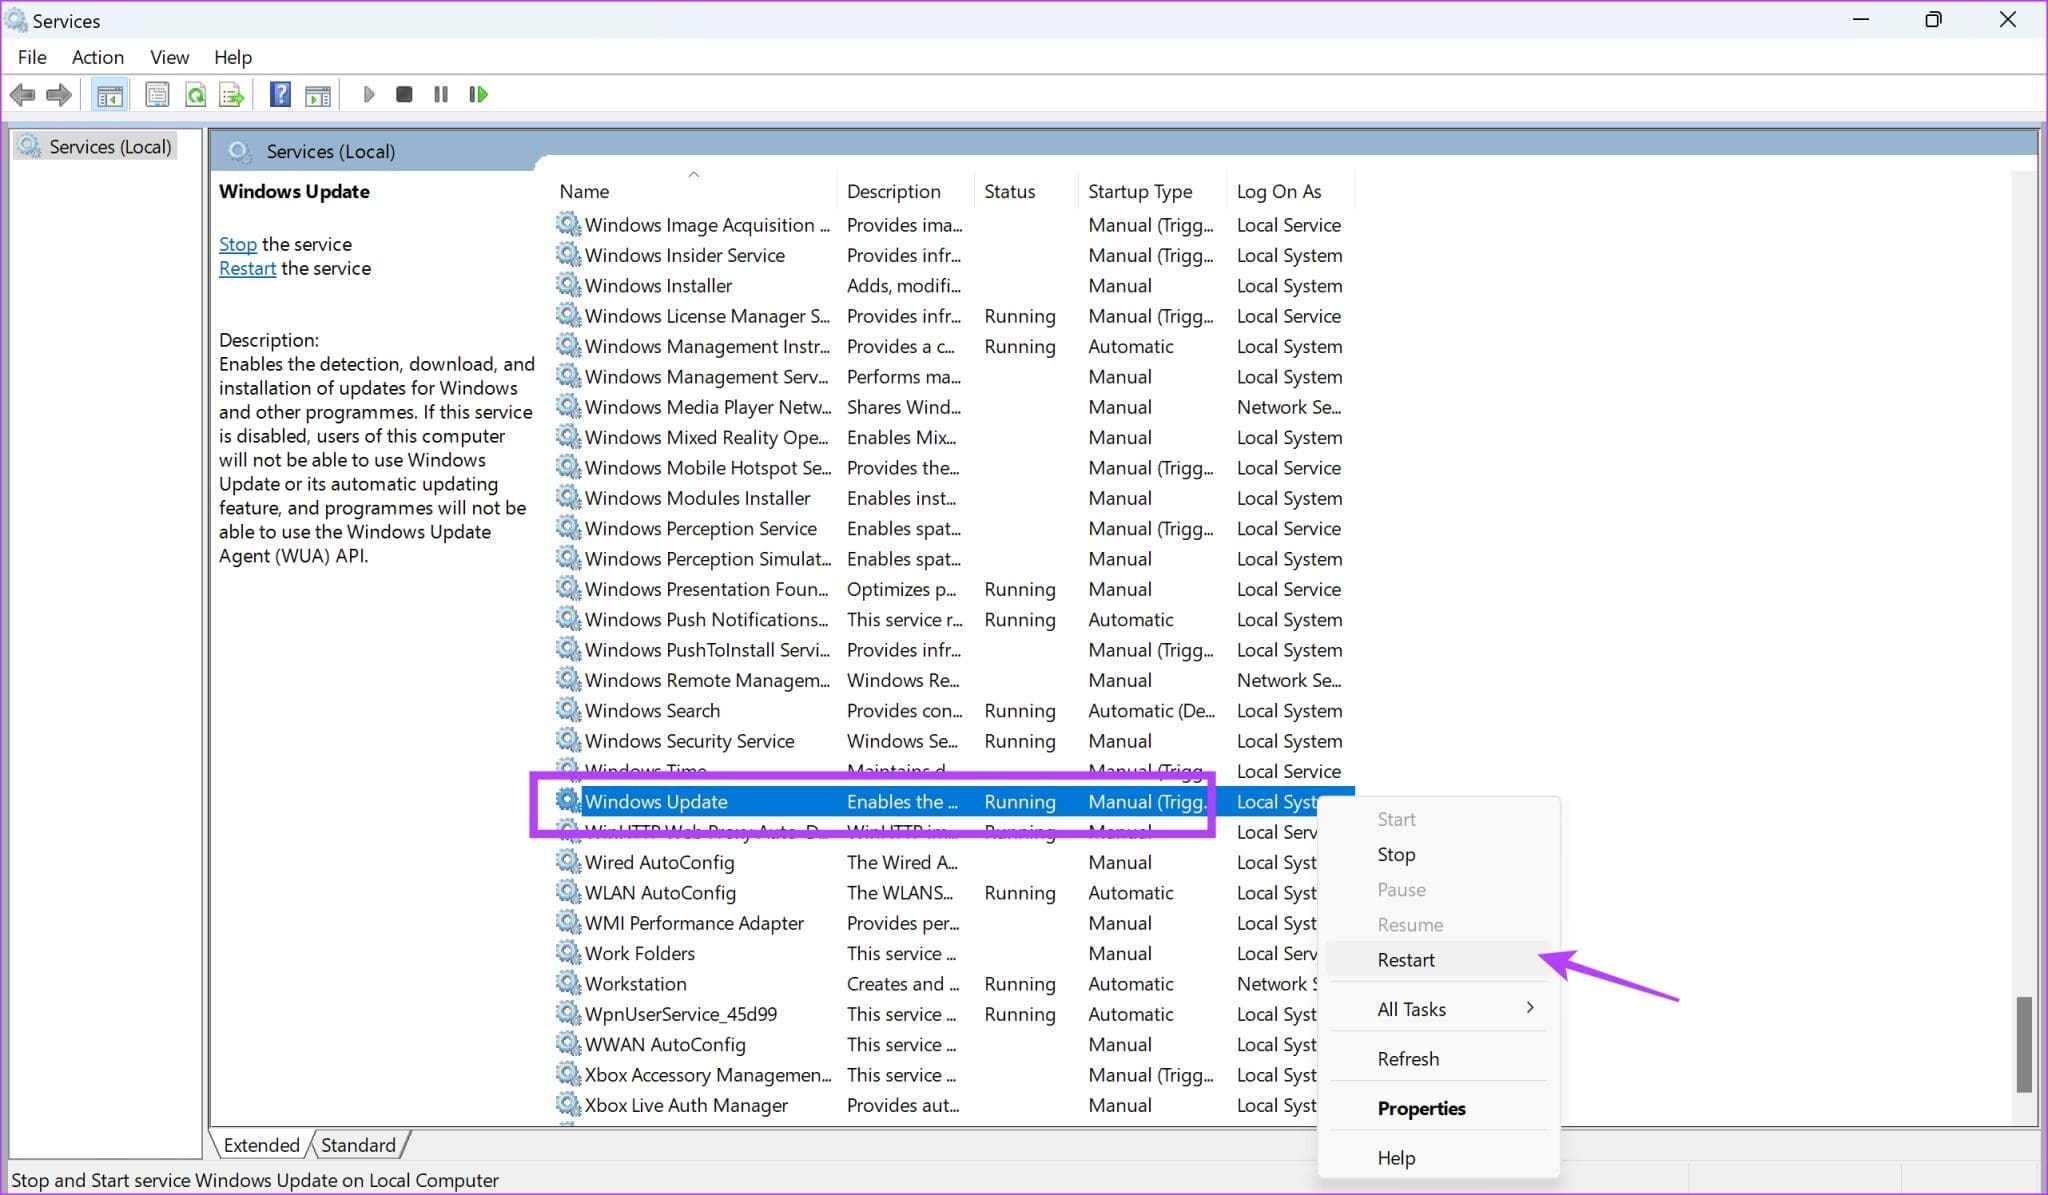The image size is (2048, 1195).
Task: Click the Refresh icon in the toolbar
Action: coord(196,94)
